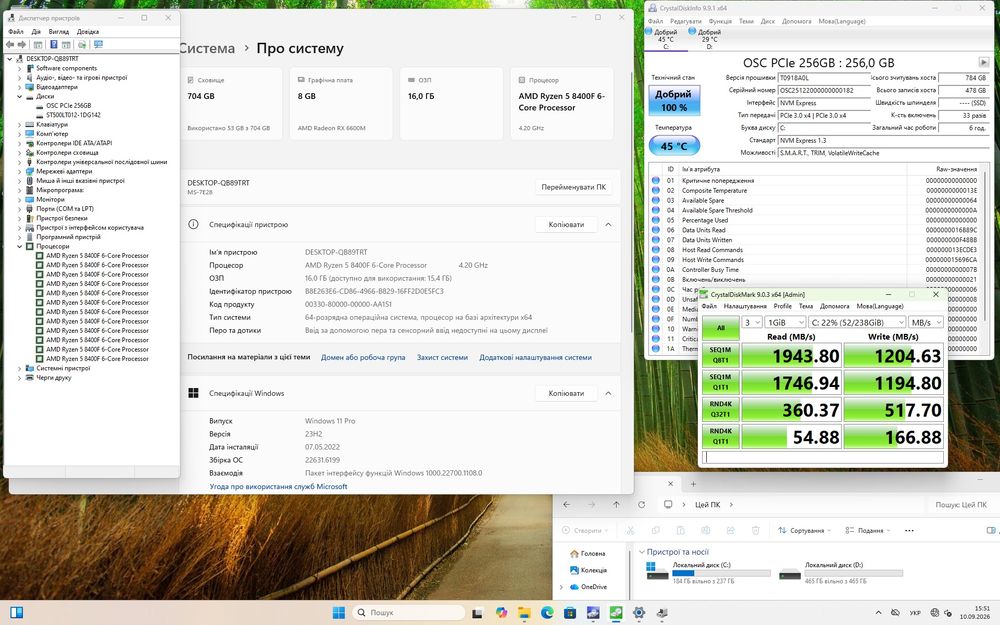This screenshot has width=1000, height=625.
Task: Select OSC PCIe 256GB disk in Device Manager
Action: 68,106
